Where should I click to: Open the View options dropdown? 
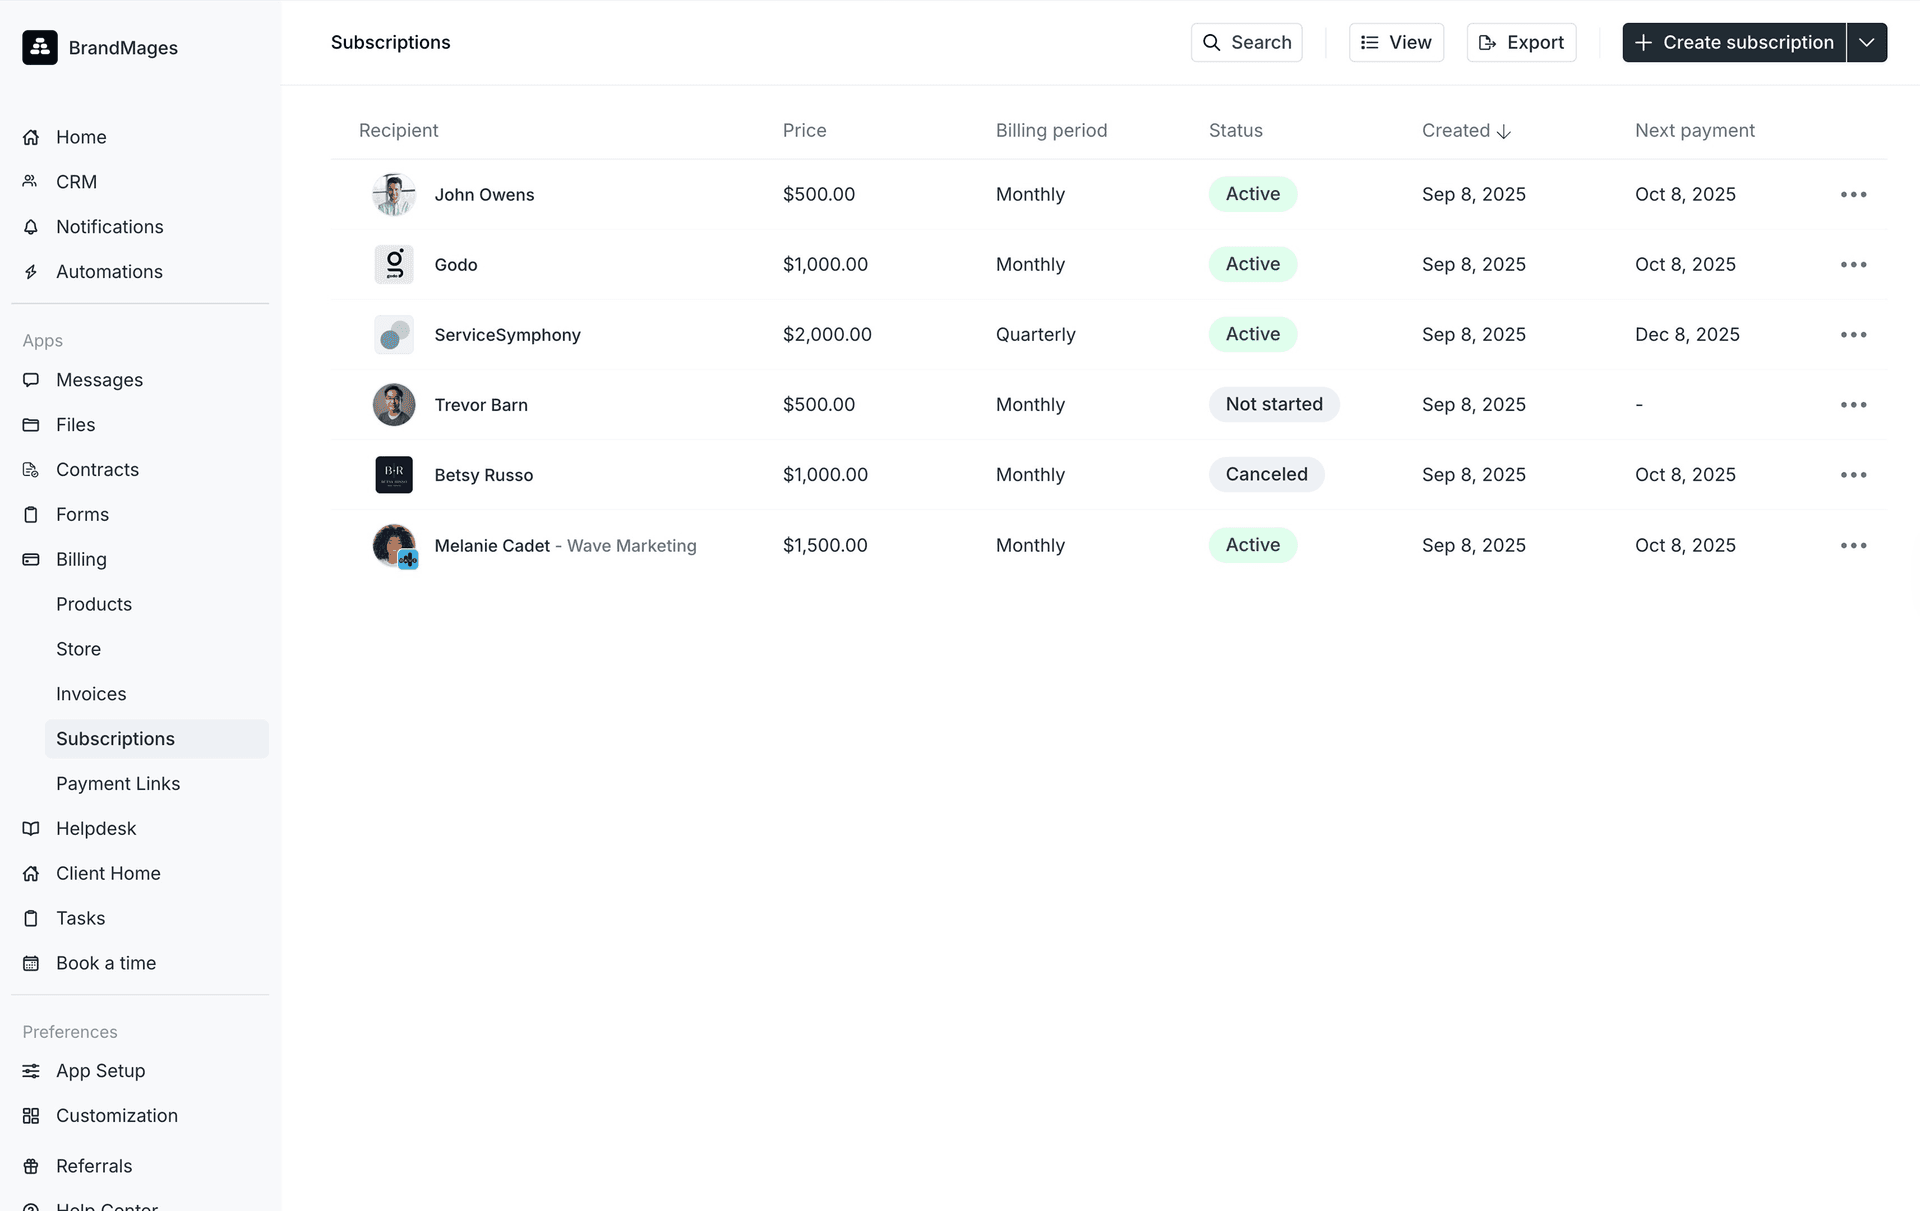click(x=1396, y=43)
